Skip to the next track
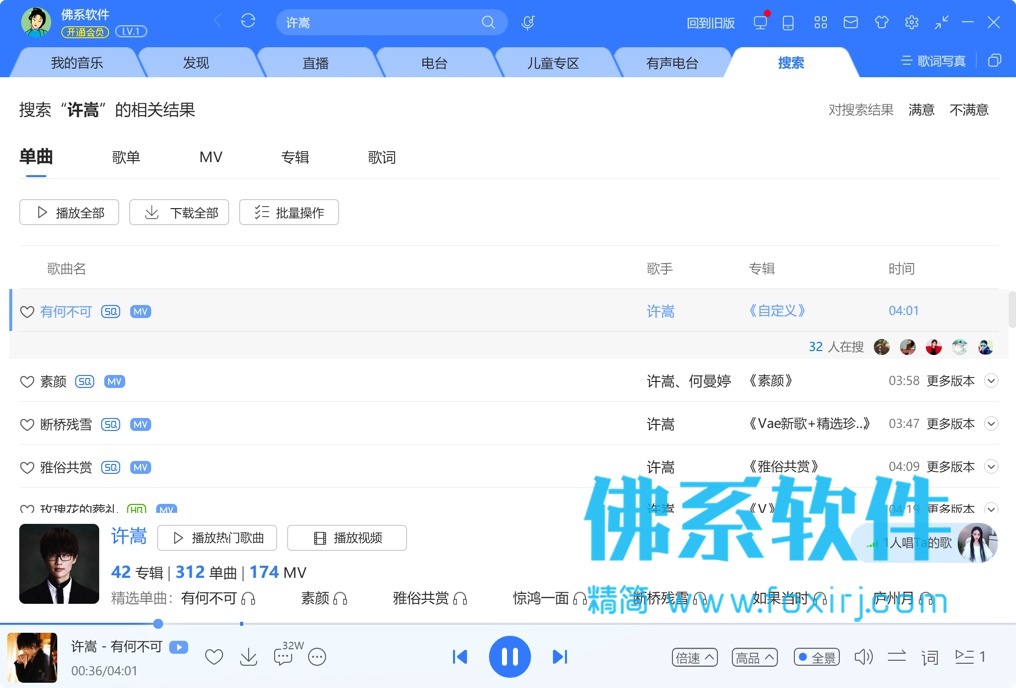Viewport: 1016px width, 688px height. [560, 657]
